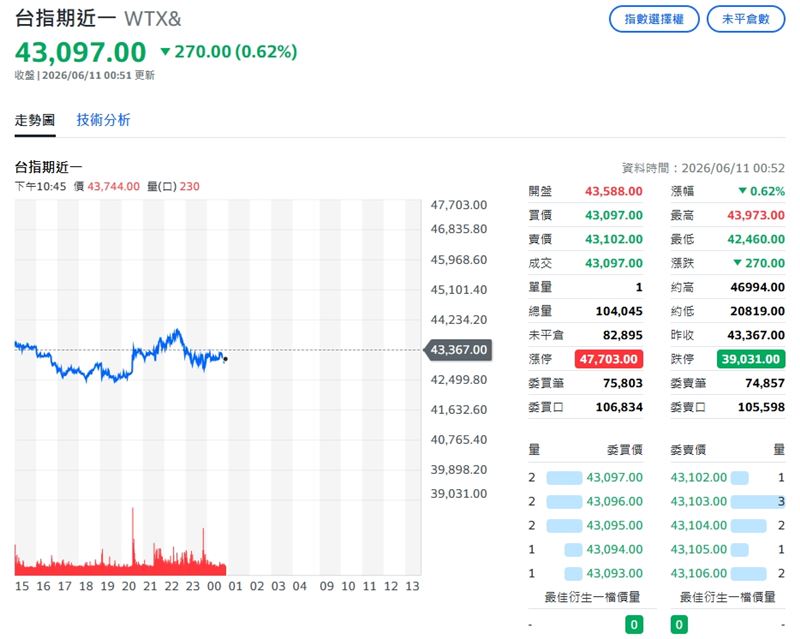
Task: Click the 單量 value 1
Action: coord(639,287)
